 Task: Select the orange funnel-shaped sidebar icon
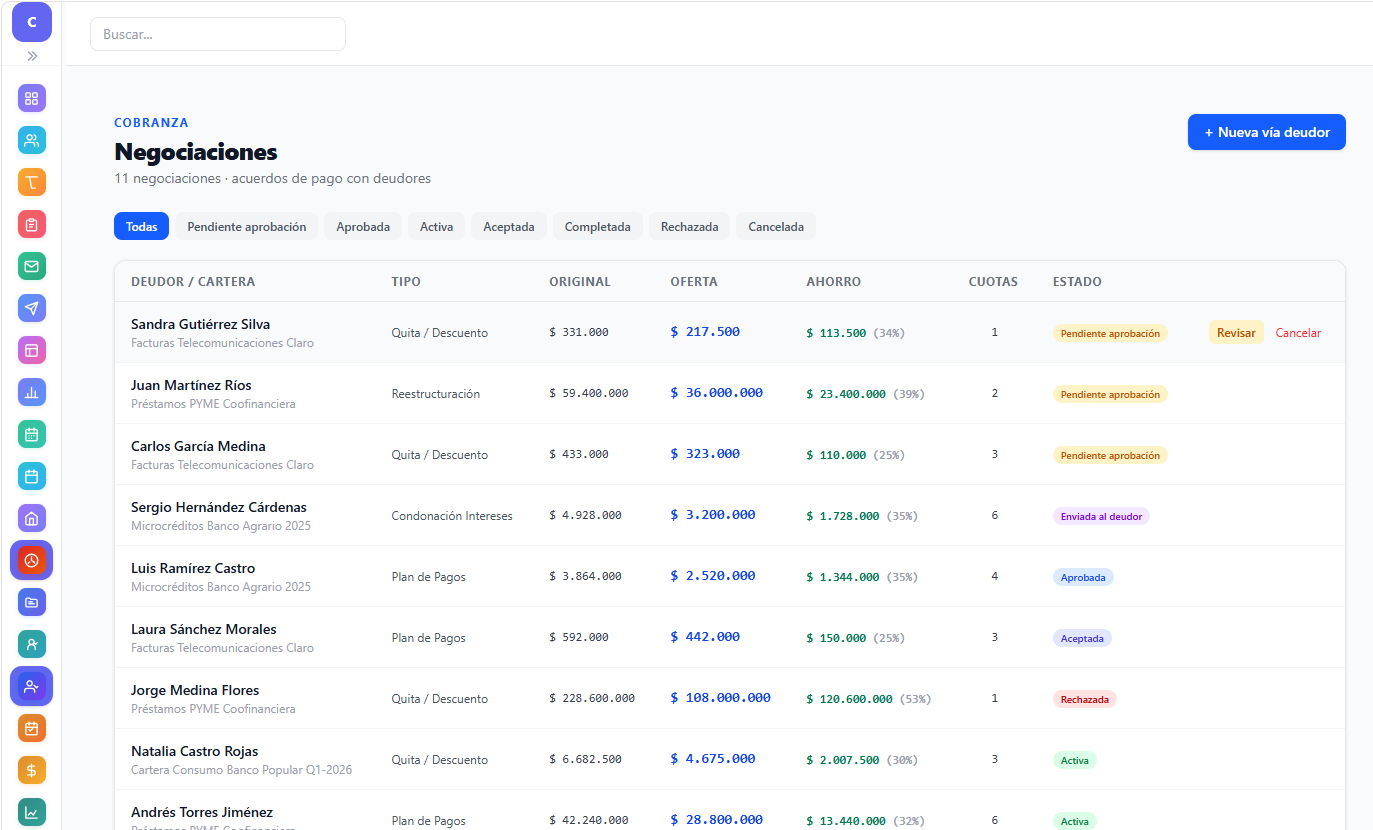point(32,182)
